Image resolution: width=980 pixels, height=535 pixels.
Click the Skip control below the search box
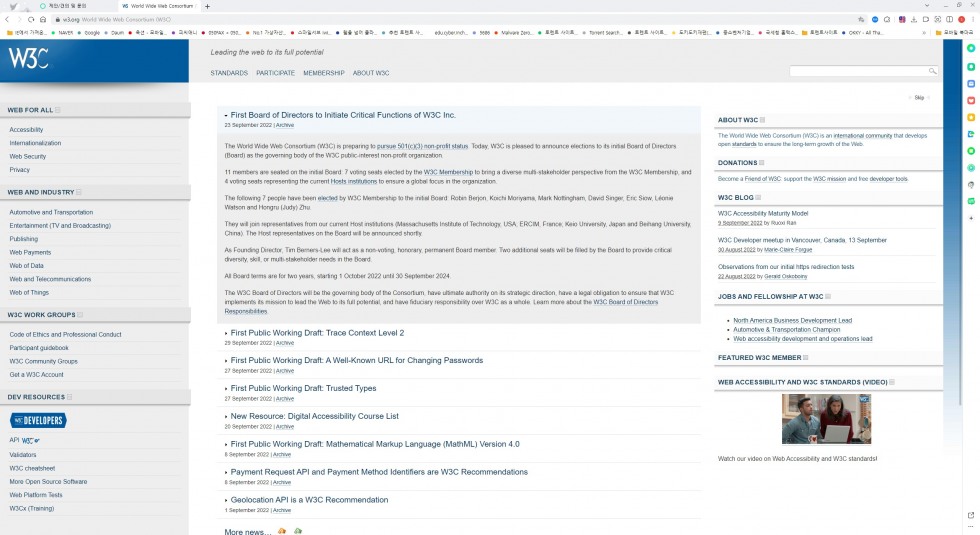point(919,98)
